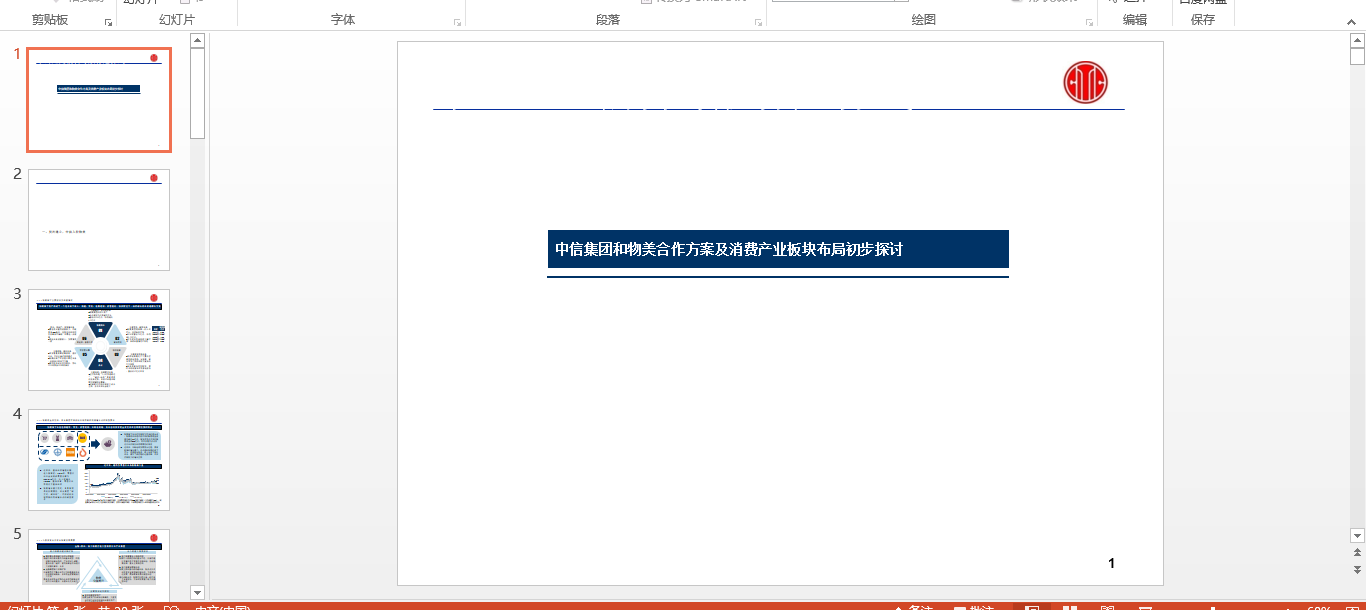Click the 段落 group label

pyautogui.click(x=608, y=20)
